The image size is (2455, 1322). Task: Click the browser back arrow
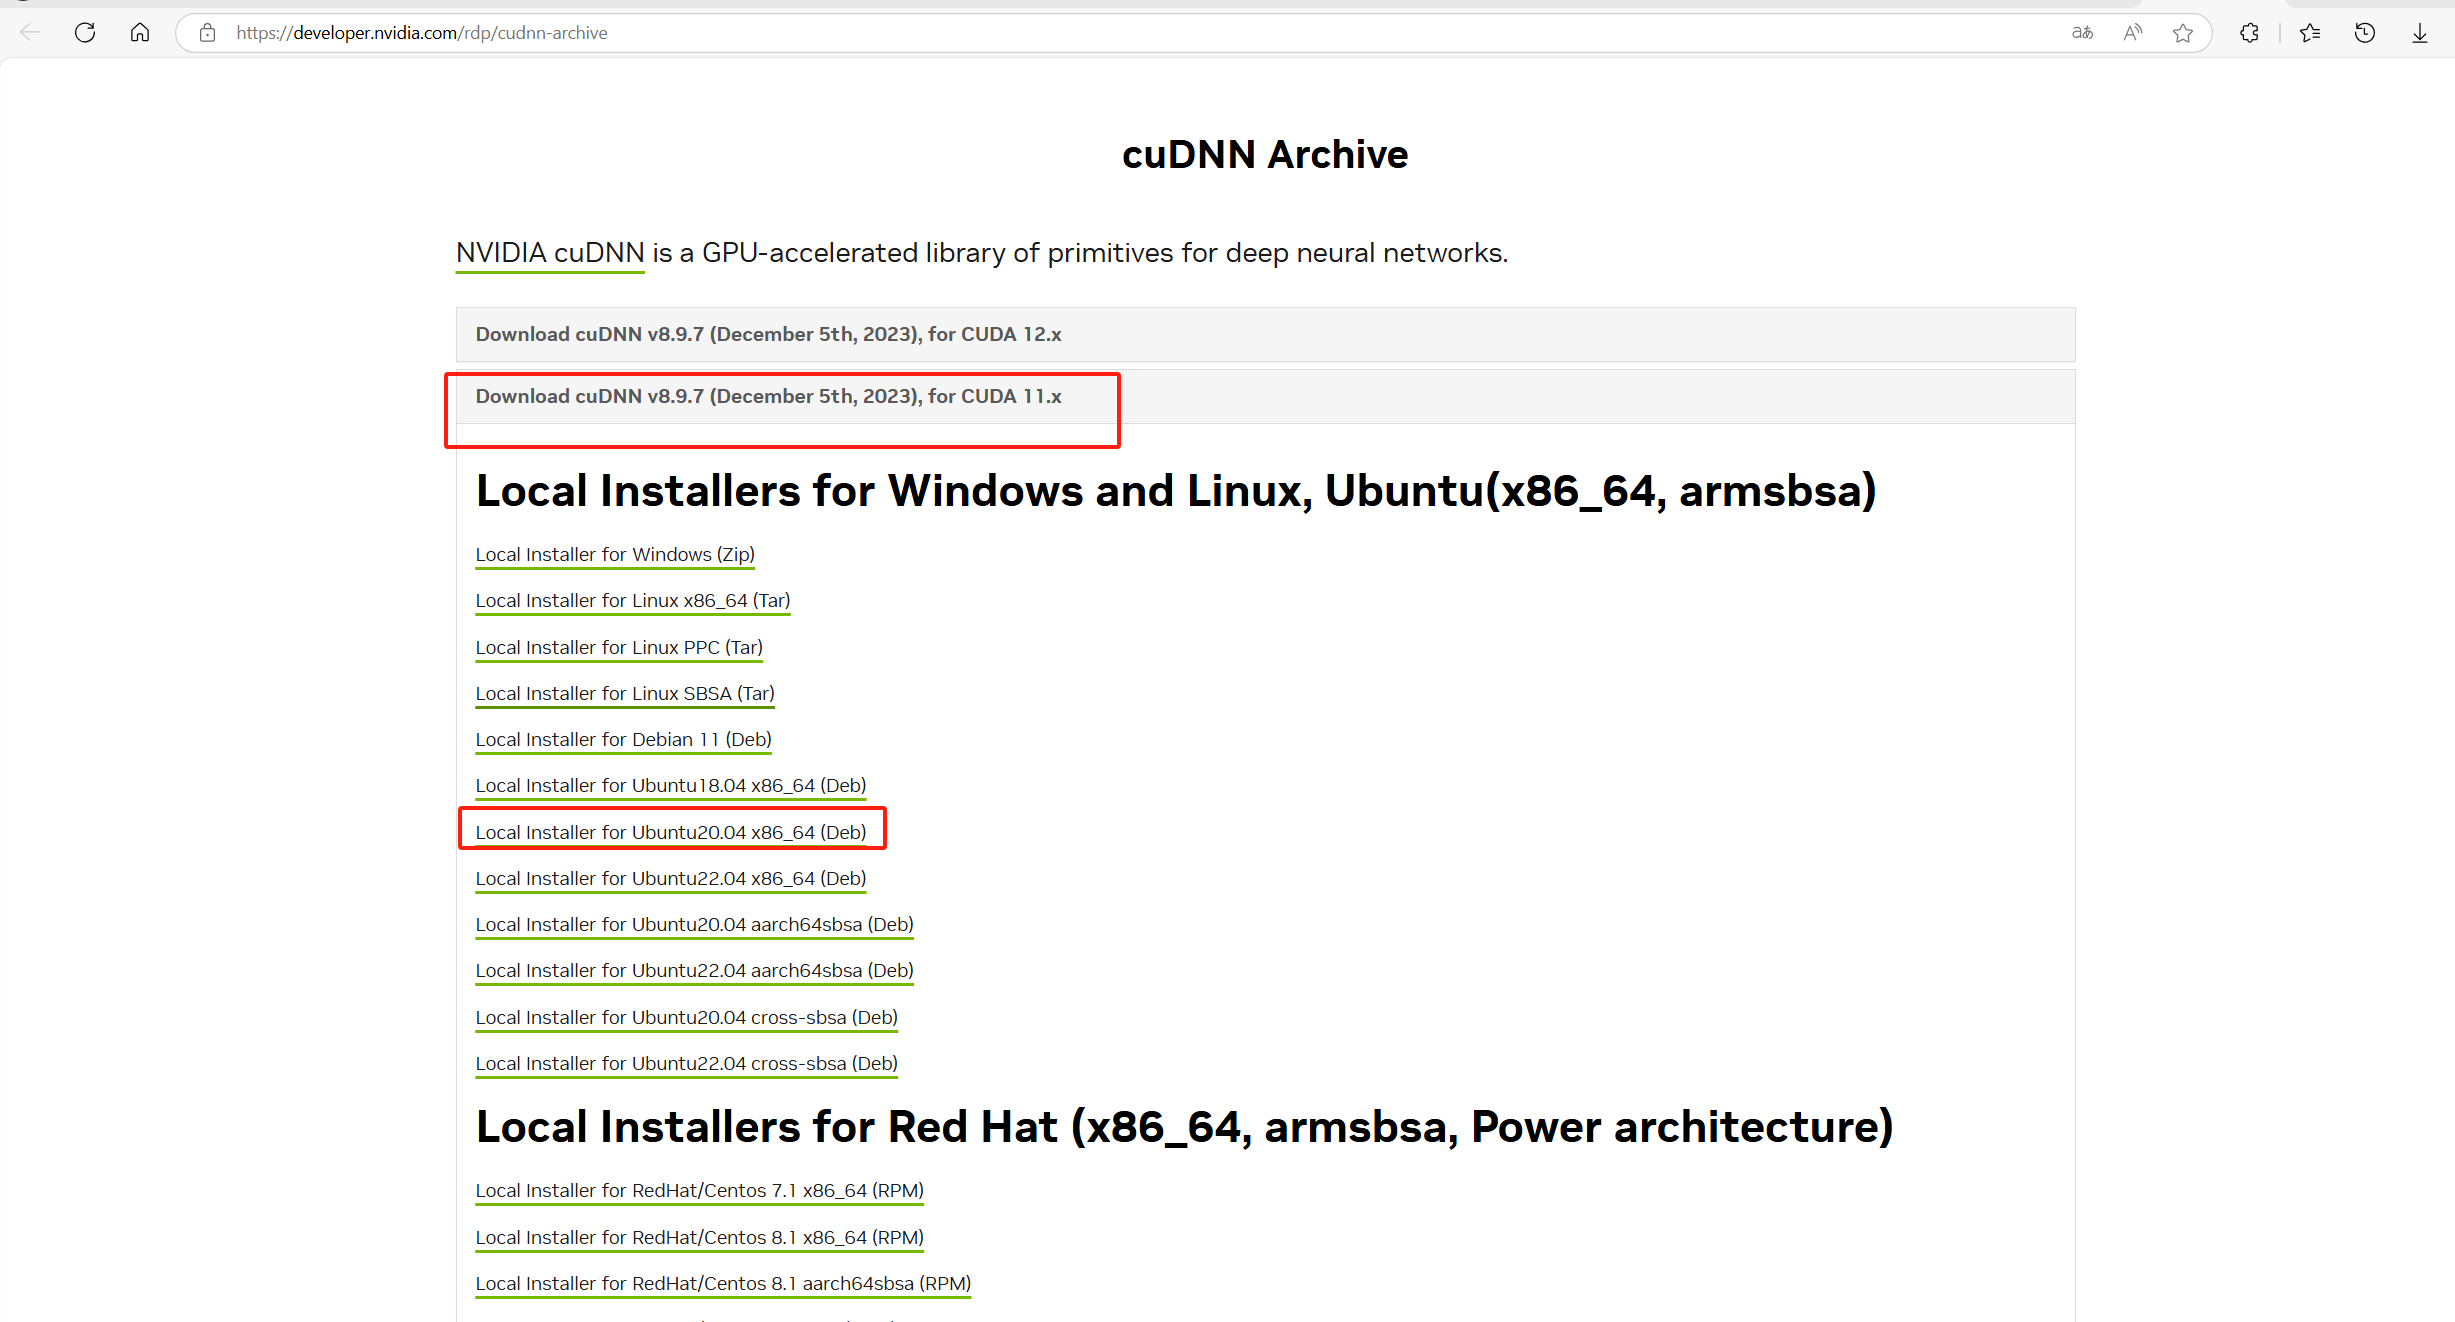[29, 32]
